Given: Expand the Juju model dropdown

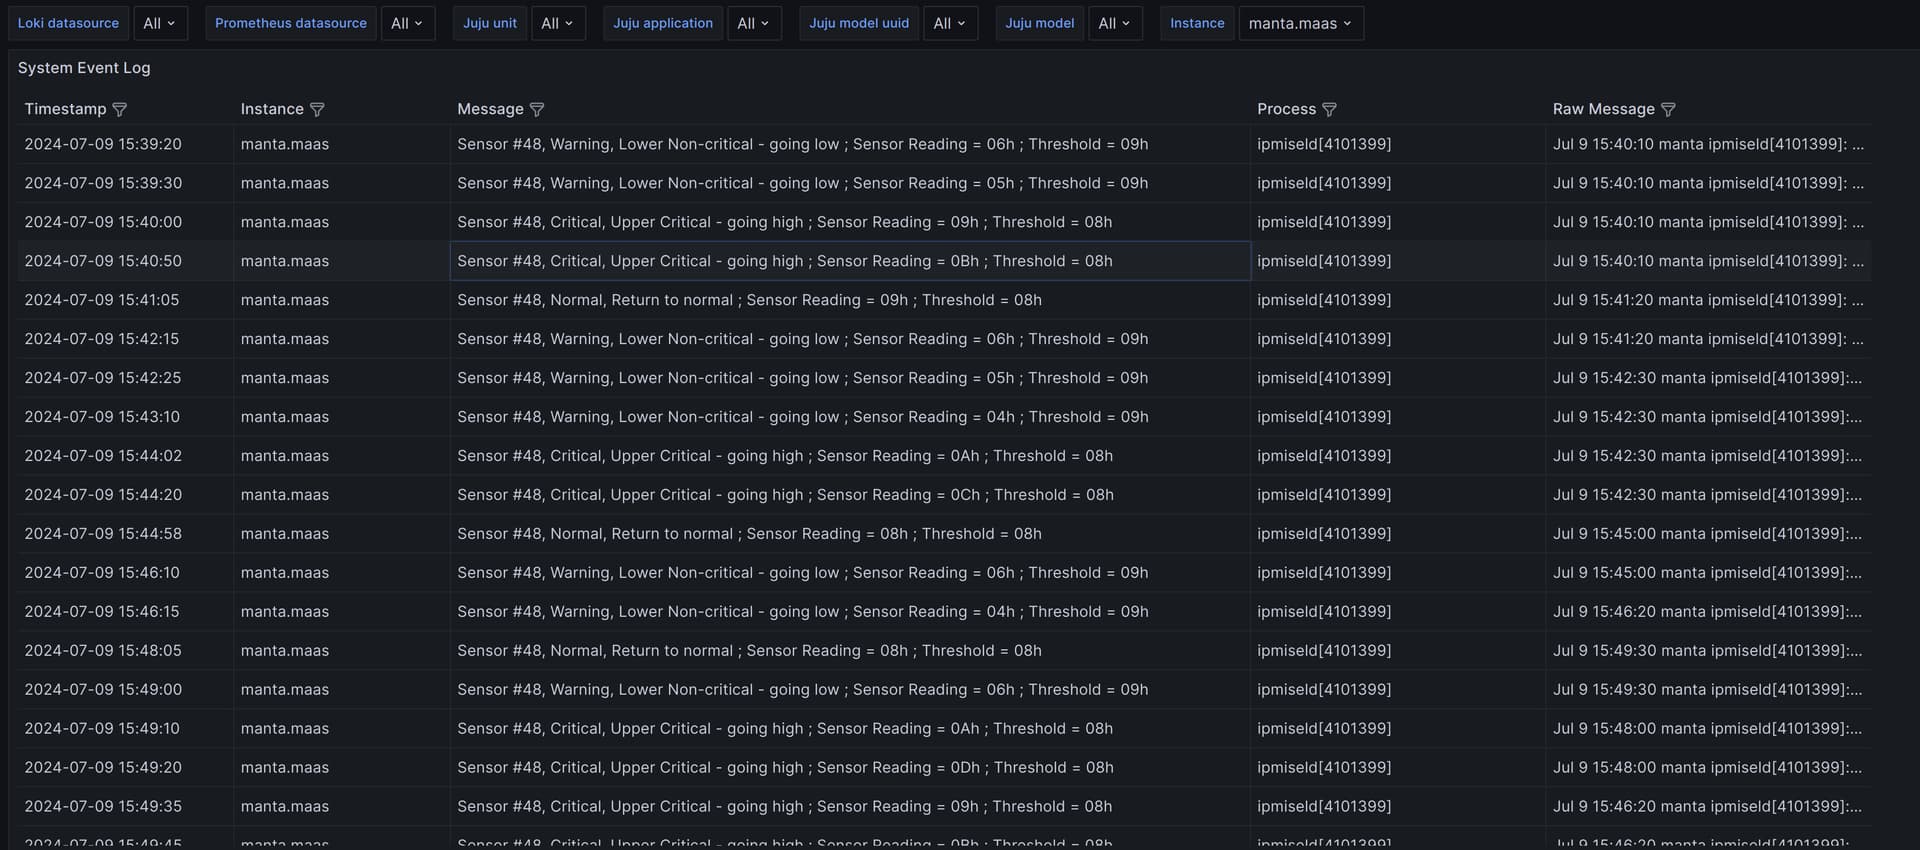Looking at the screenshot, I should click(x=1114, y=23).
